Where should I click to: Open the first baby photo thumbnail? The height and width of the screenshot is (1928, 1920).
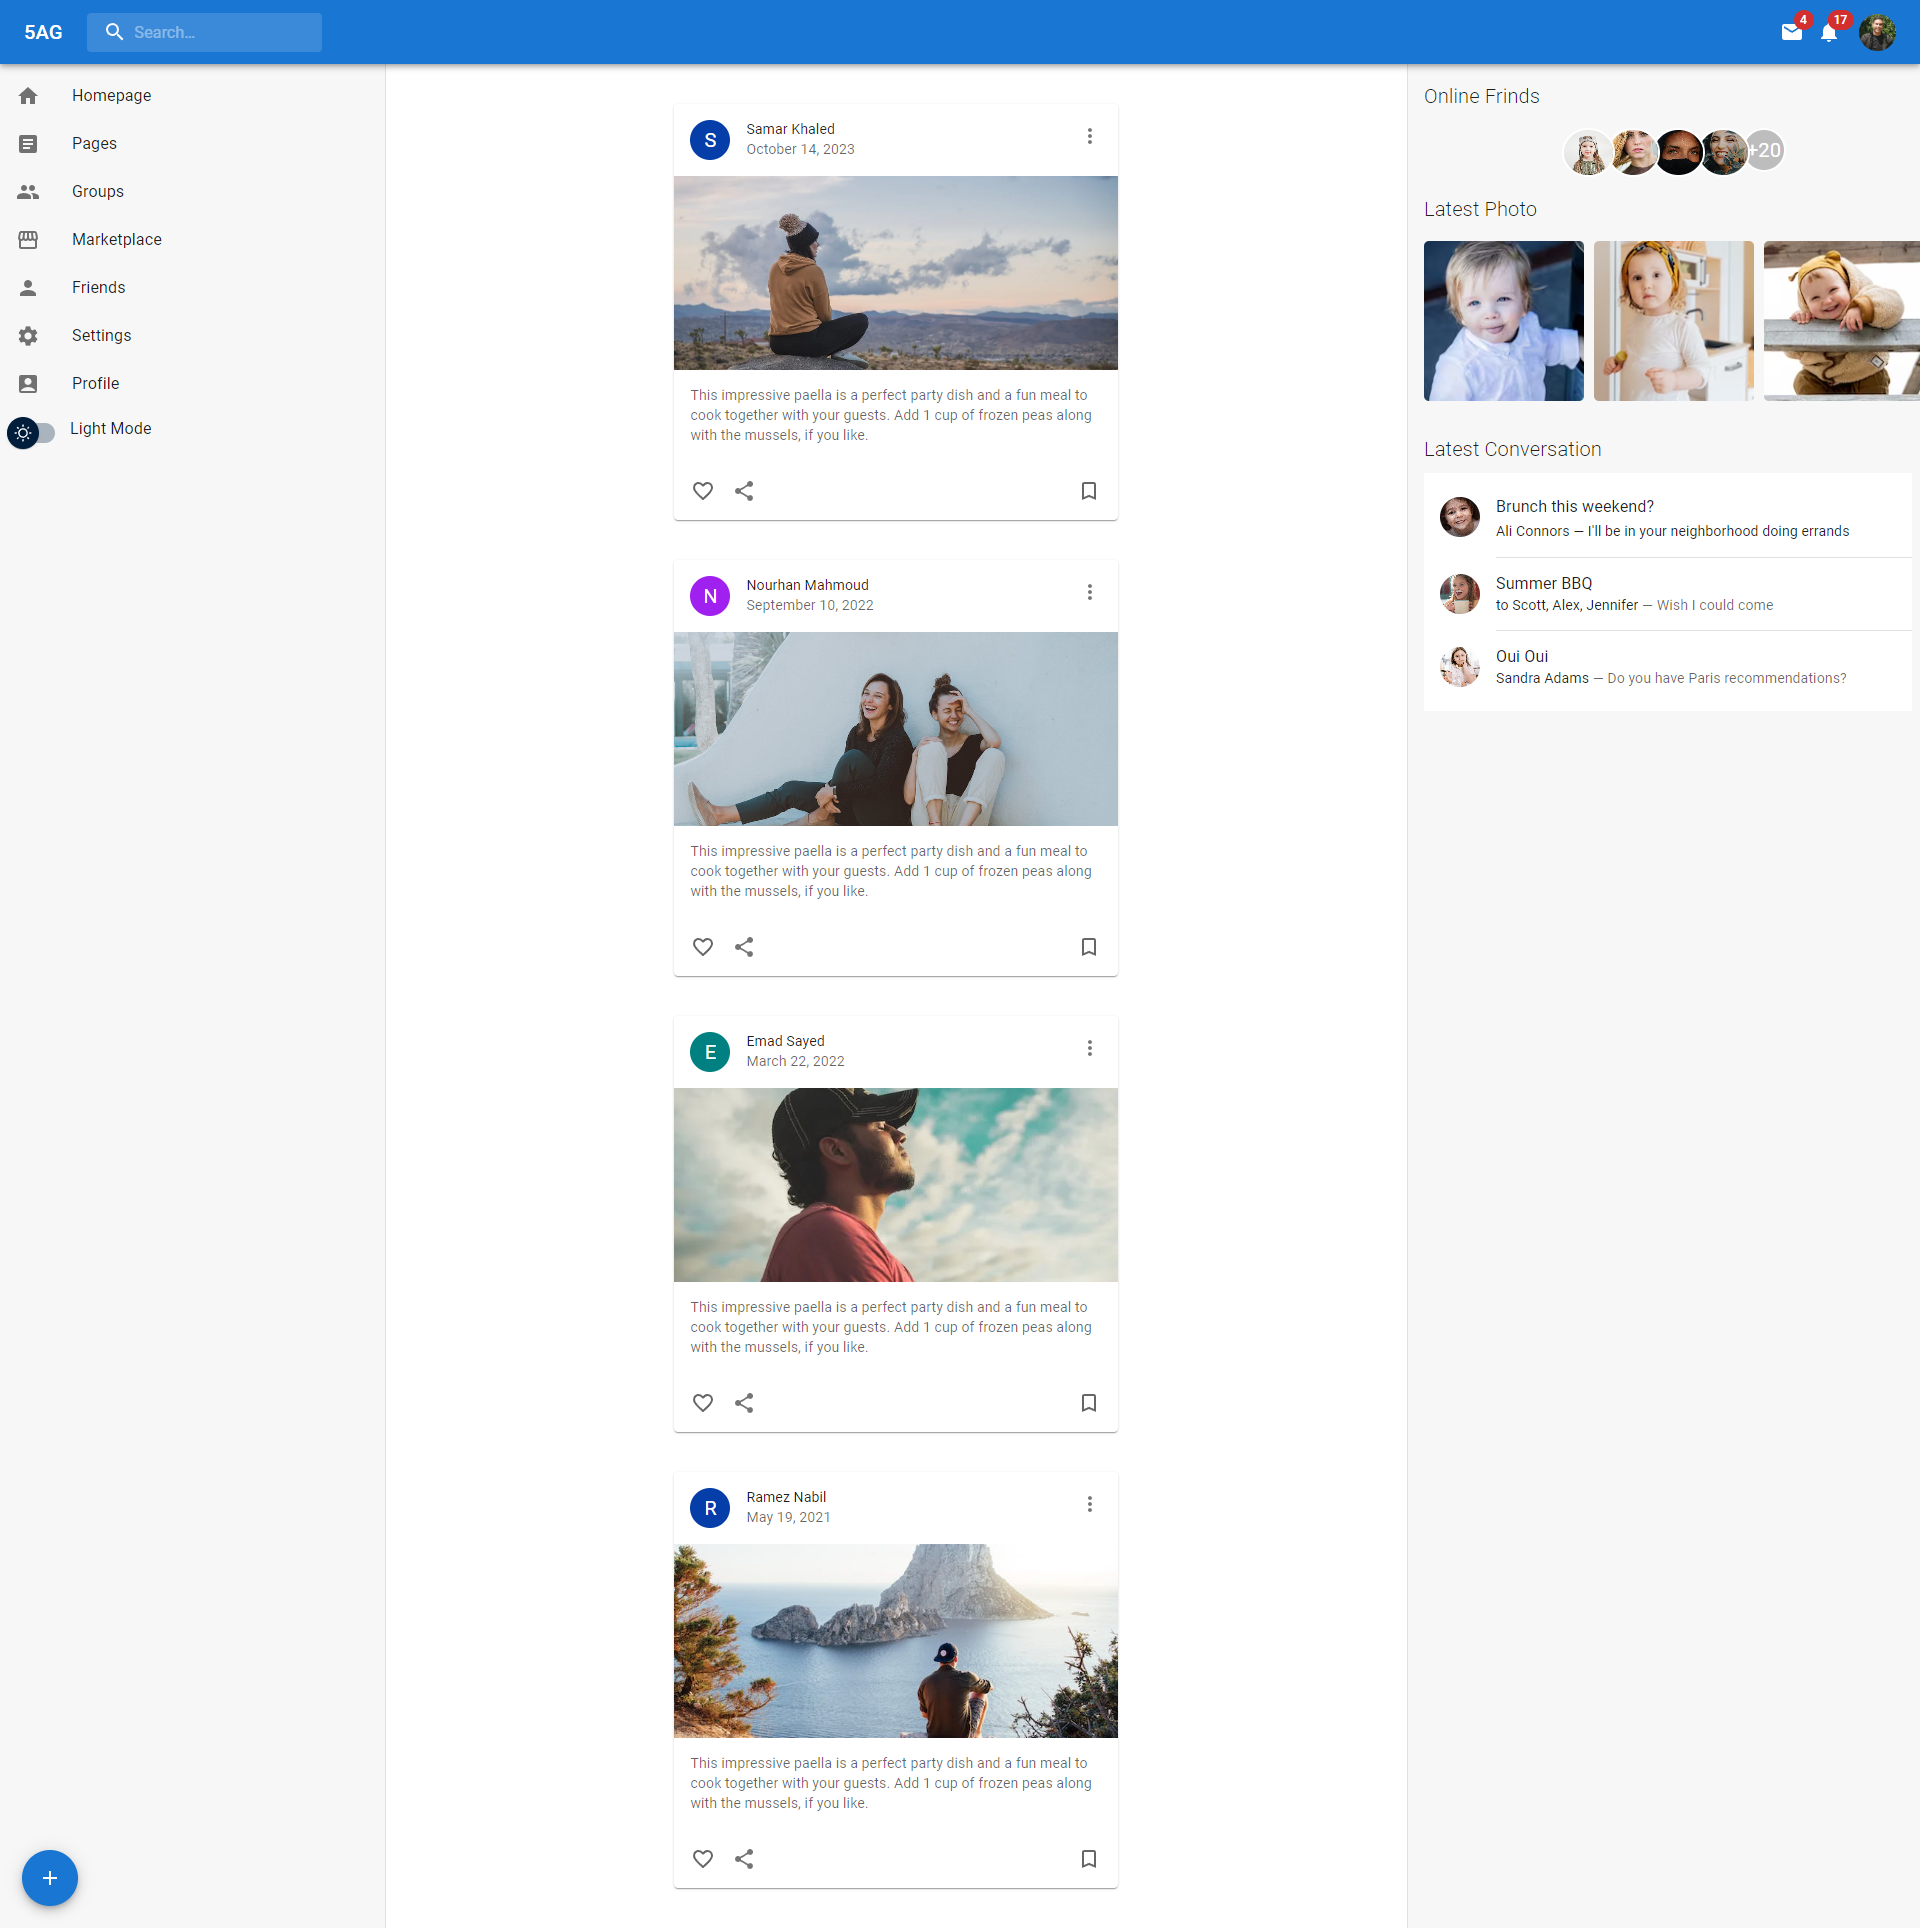coord(1503,321)
